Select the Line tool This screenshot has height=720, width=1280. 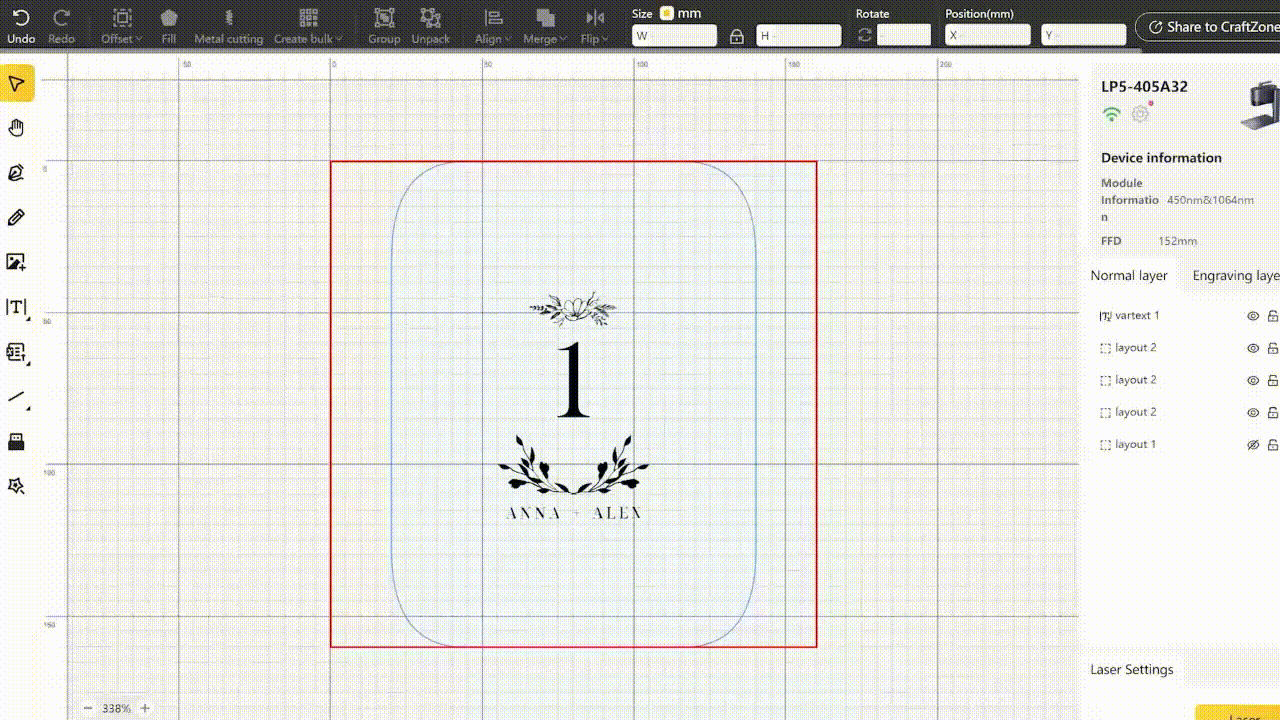coord(17,397)
